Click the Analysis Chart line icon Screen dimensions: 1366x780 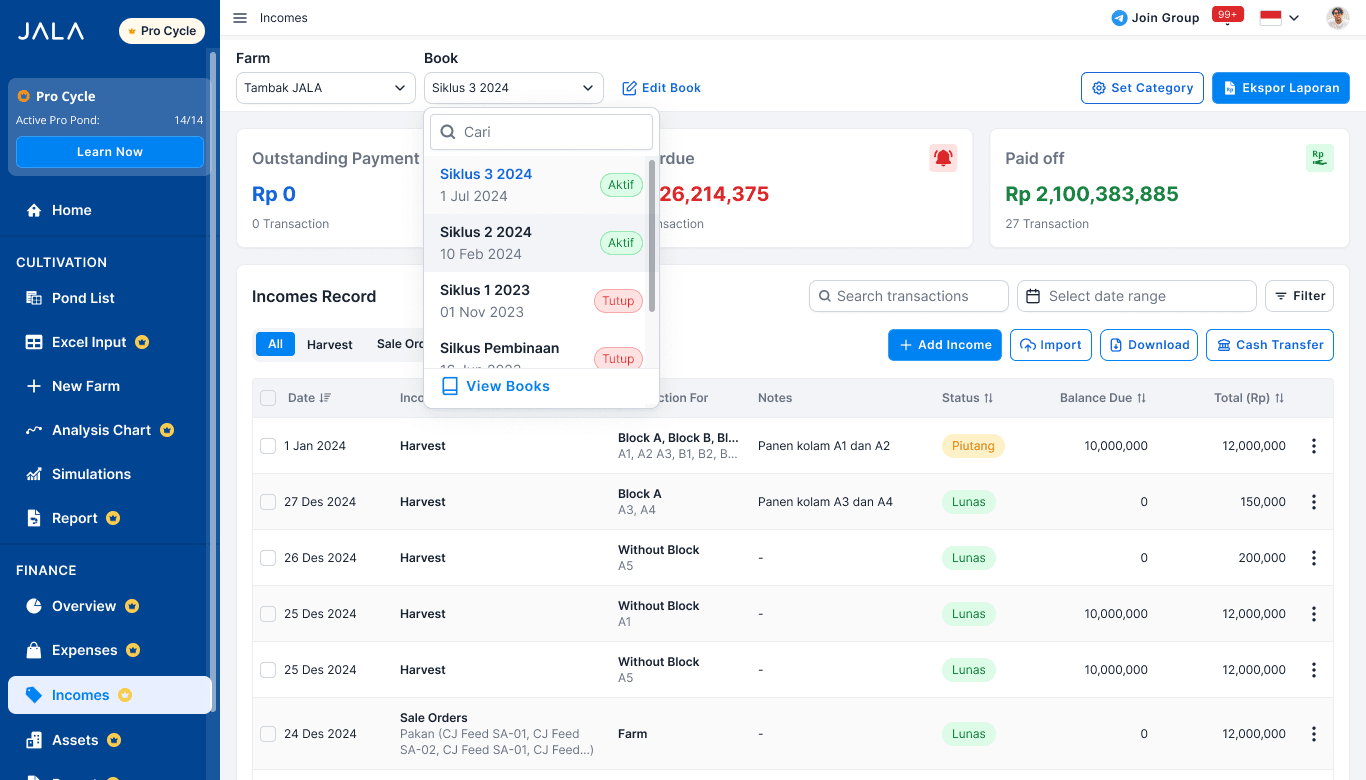(x=34, y=430)
